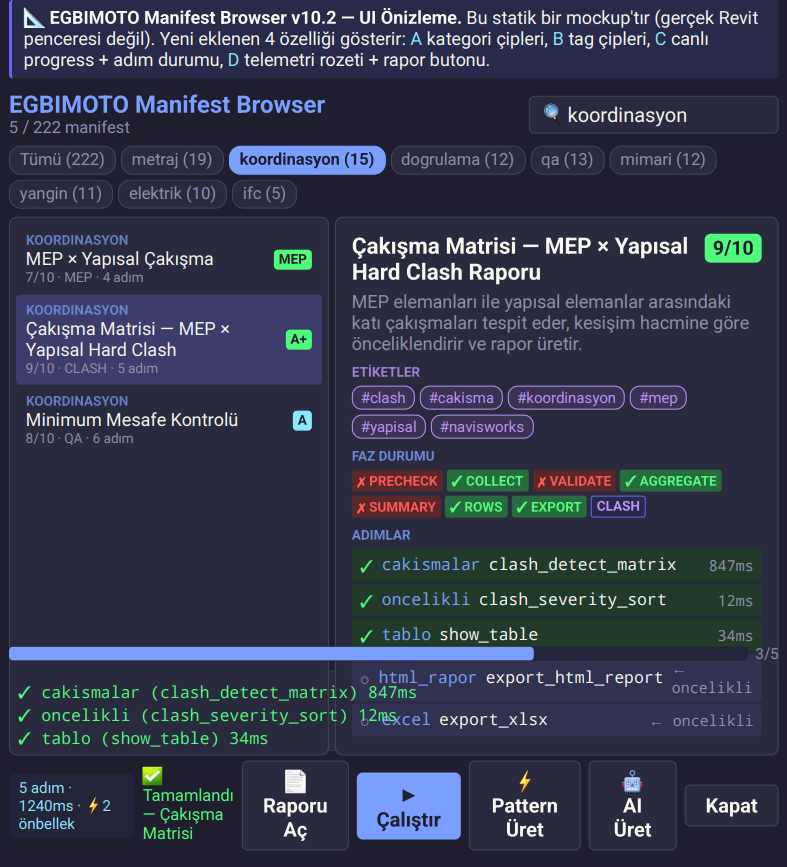Click the green MEP badge
The height and width of the screenshot is (867, 787).
point(293,259)
